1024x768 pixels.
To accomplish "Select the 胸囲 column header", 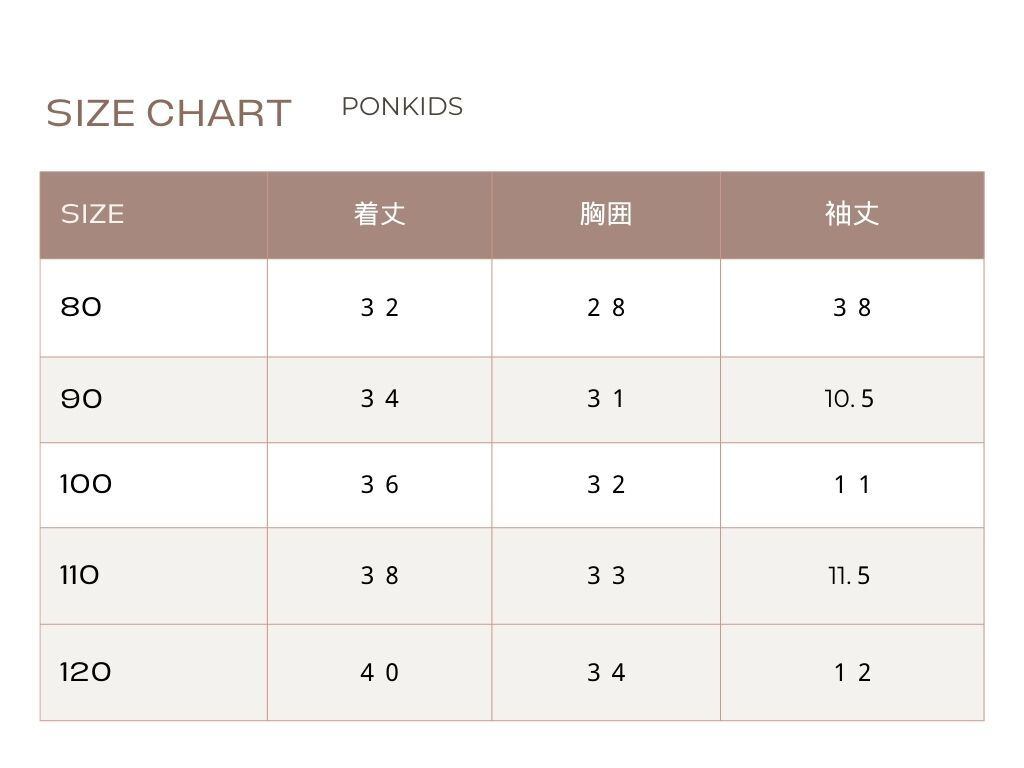I will coord(605,214).
